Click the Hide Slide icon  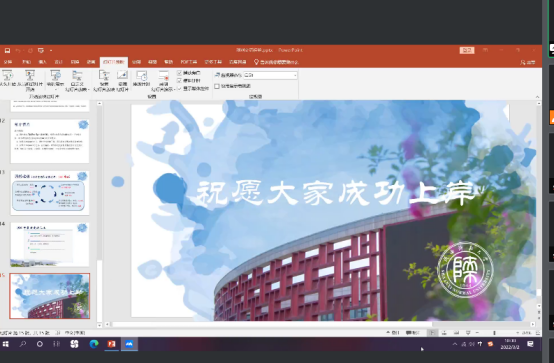[x=122, y=75]
